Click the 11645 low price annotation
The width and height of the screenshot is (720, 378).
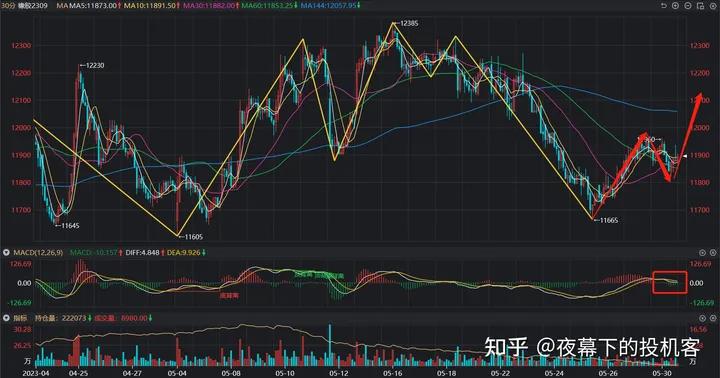(x=70, y=226)
